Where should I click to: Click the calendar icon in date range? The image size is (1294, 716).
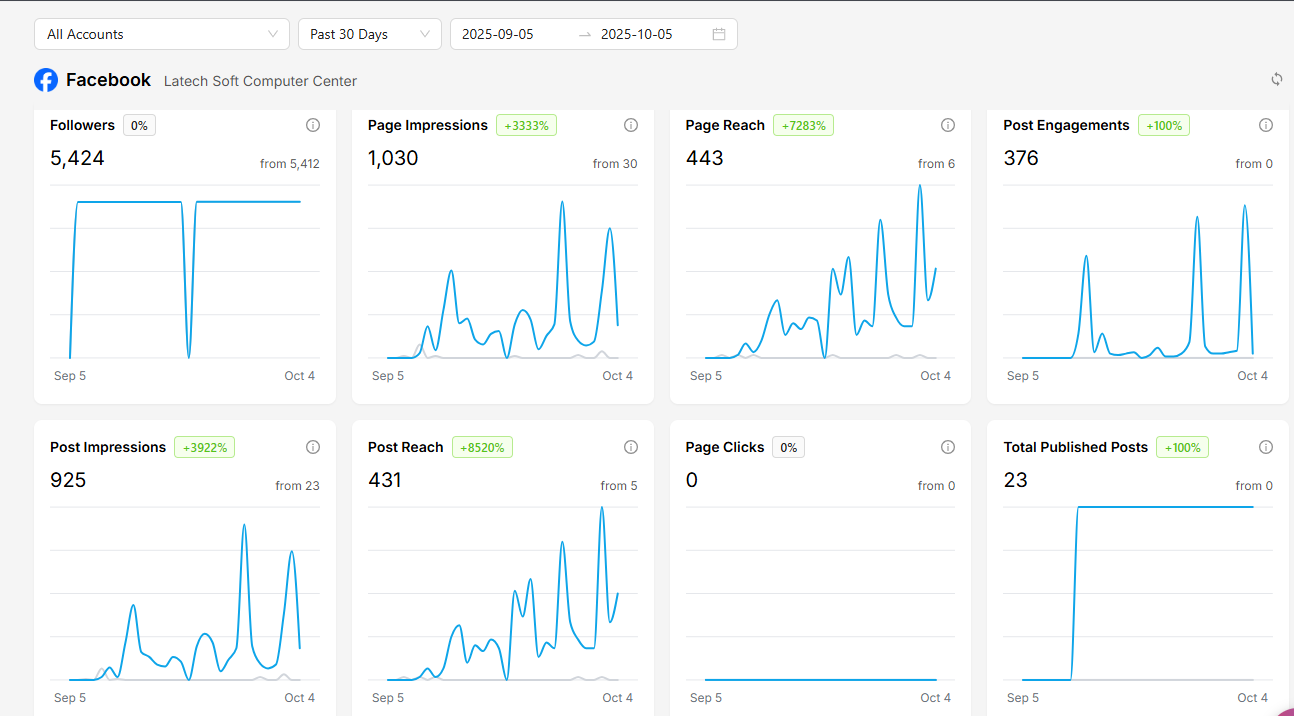(x=719, y=34)
